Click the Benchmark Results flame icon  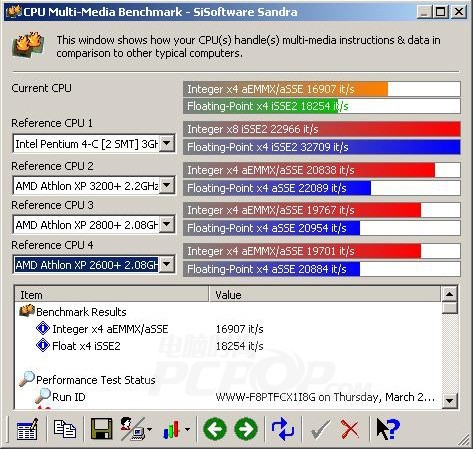[27, 311]
